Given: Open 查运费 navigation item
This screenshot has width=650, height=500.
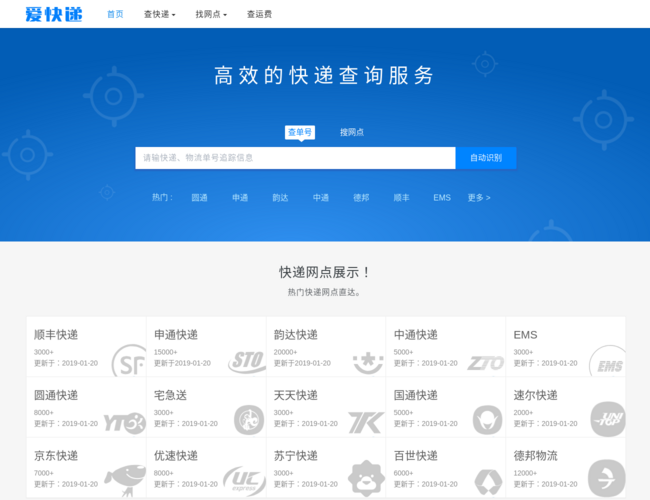Looking at the screenshot, I should 260,15.
